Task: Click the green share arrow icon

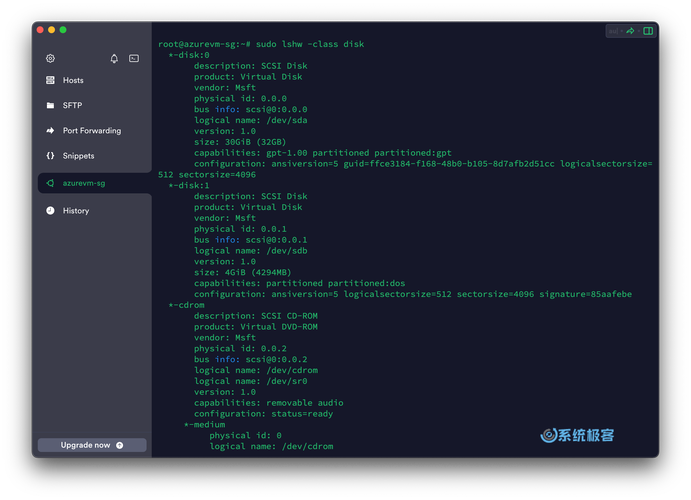Action: pyautogui.click(x=631, y=31)
